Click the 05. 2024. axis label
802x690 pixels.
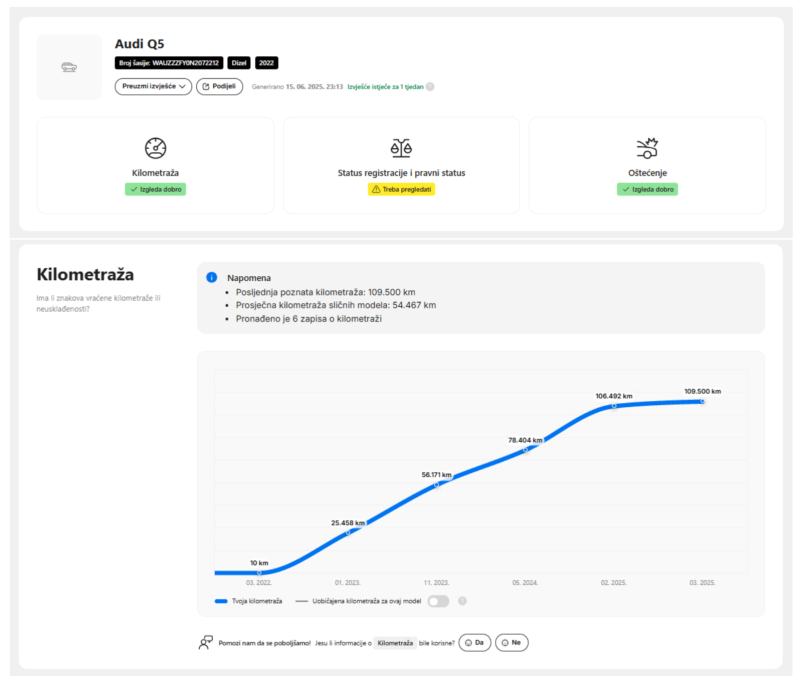pyautogui.click(x=525, y=583)
